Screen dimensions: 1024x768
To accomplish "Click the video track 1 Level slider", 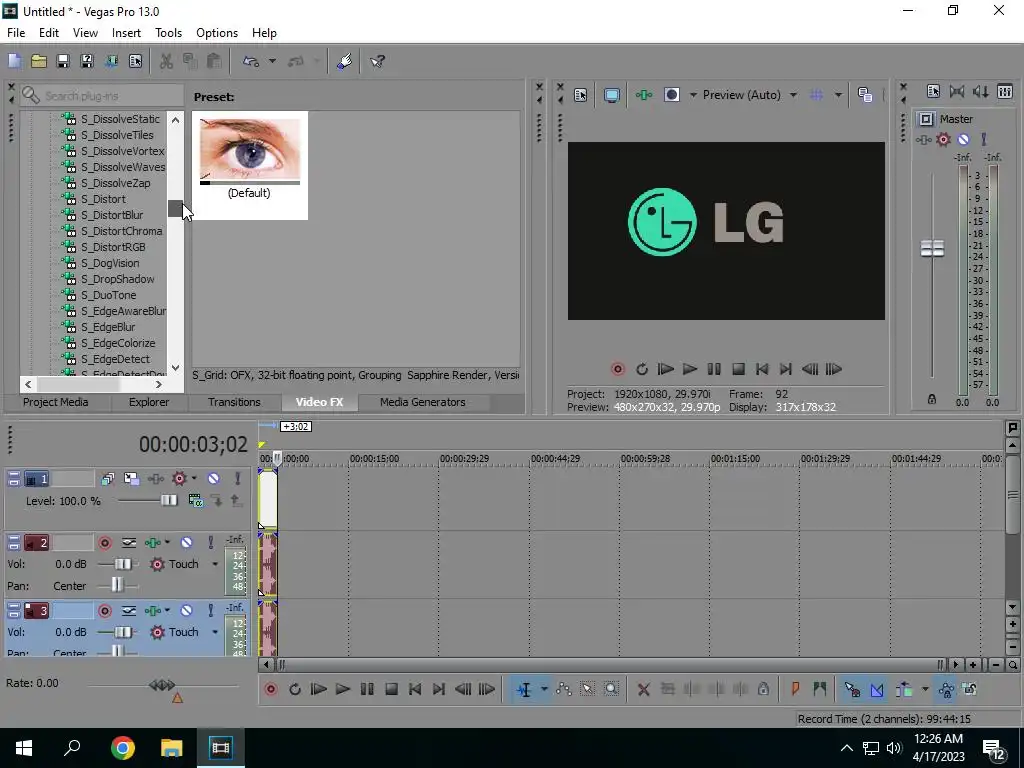I will 168,500.
